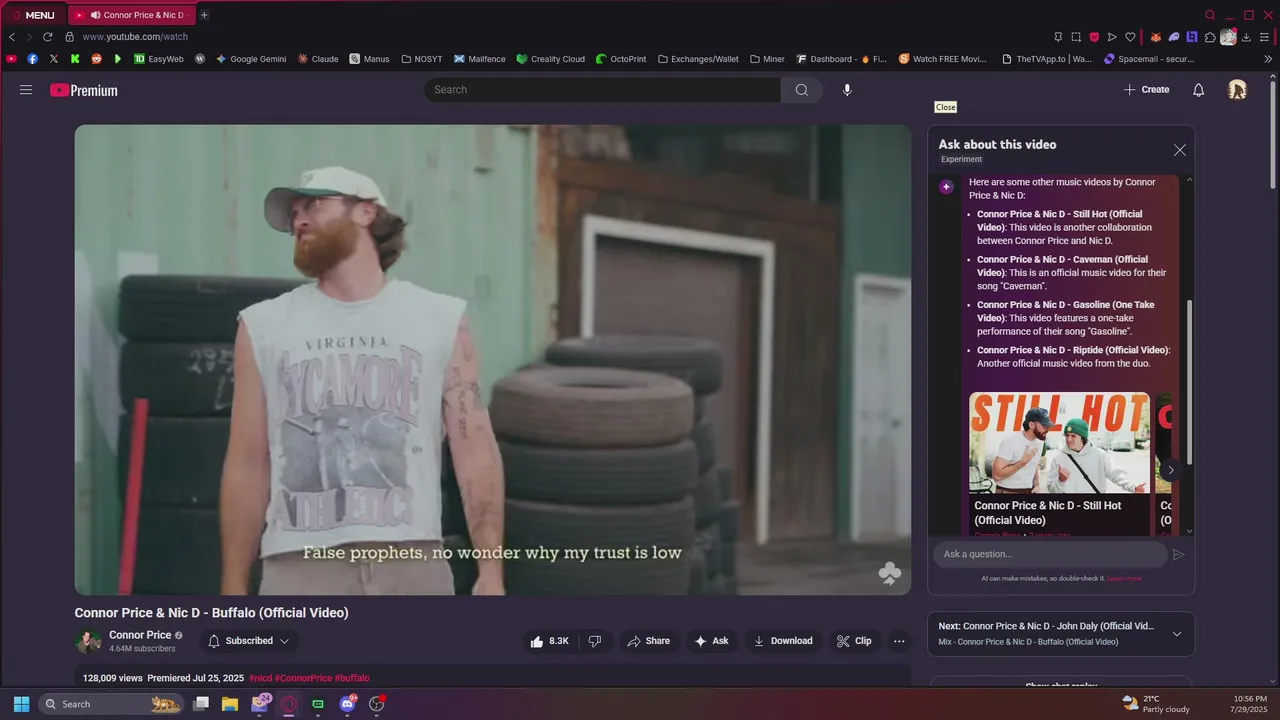Open Exchanges/Wallet bookmark folder
The width and height of the screenshot is (1280, 720).
point(698,59)
